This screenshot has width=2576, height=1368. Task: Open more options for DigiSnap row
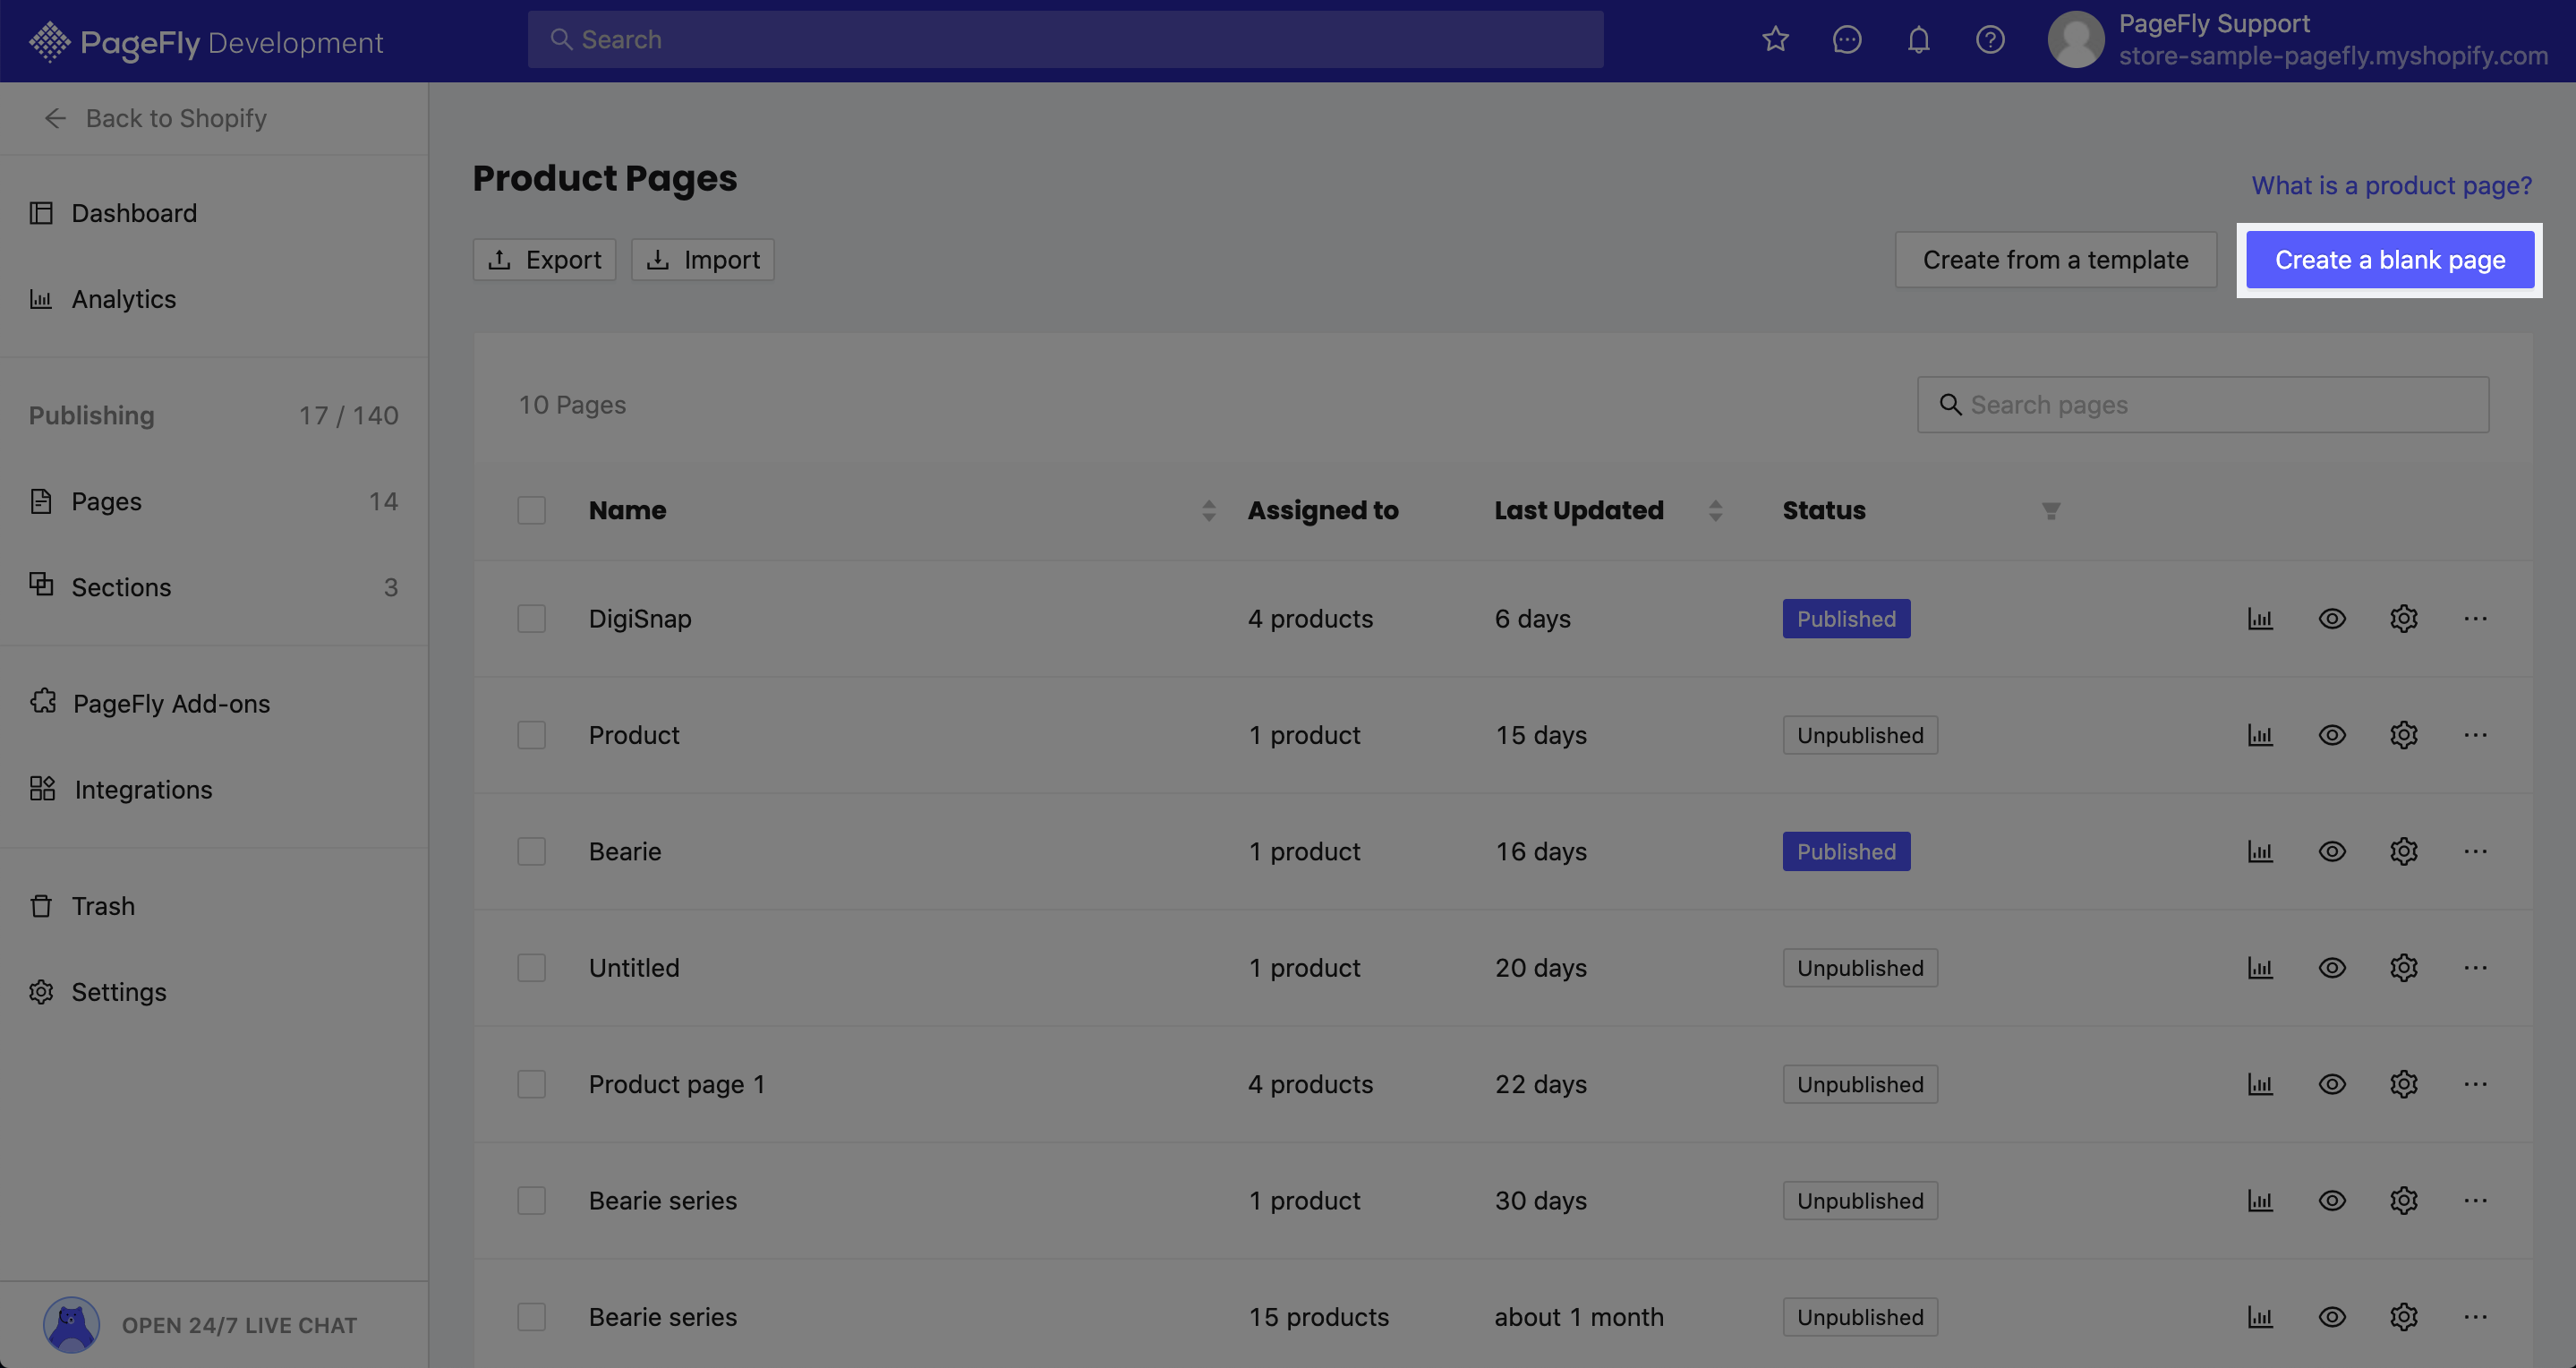pyautogui.click(x=2475, y=618)
